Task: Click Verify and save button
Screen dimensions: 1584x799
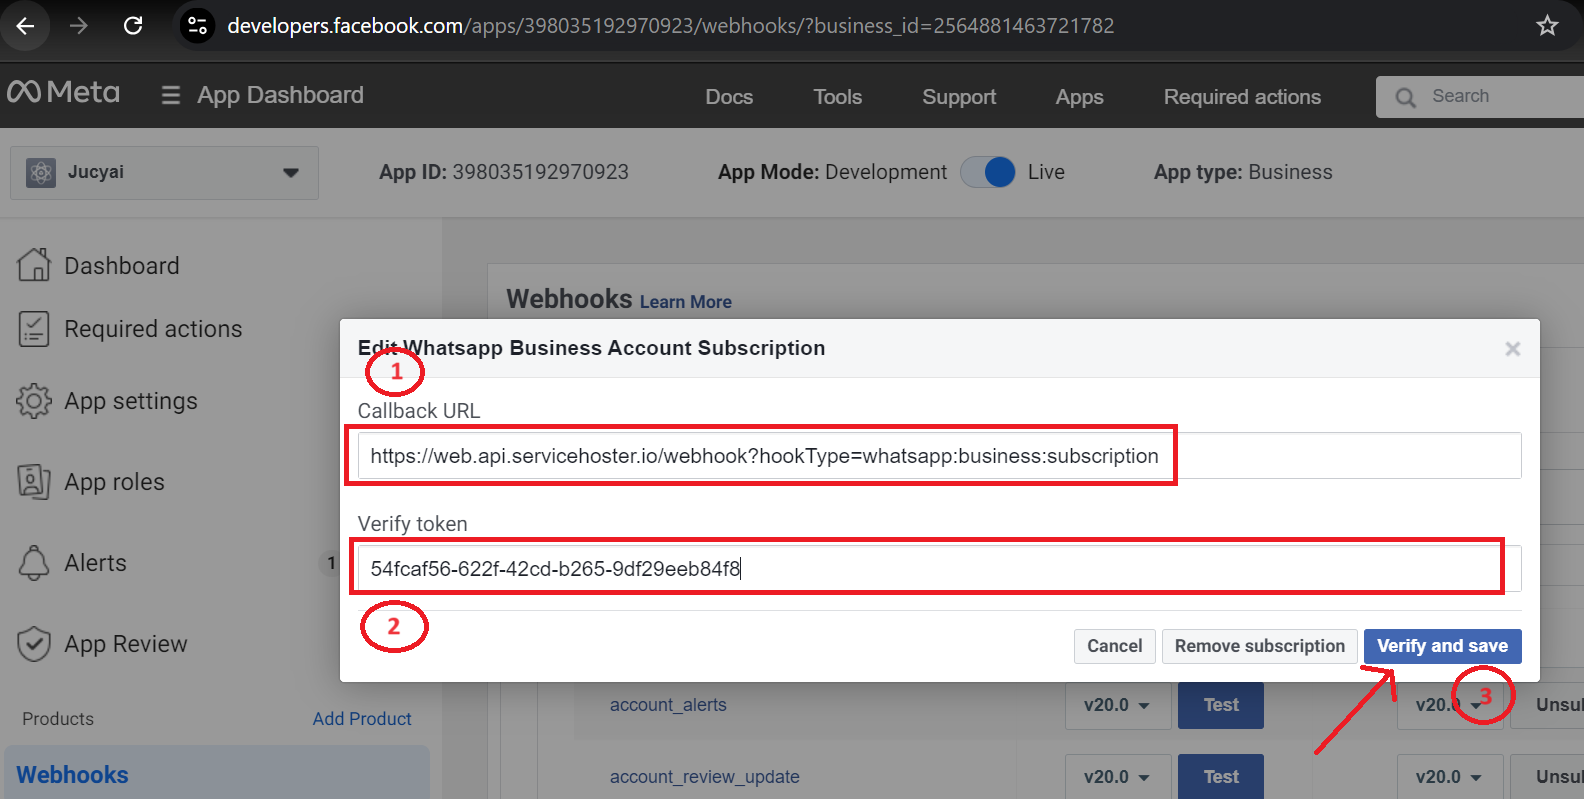Action: click(x=1442, y=646)
